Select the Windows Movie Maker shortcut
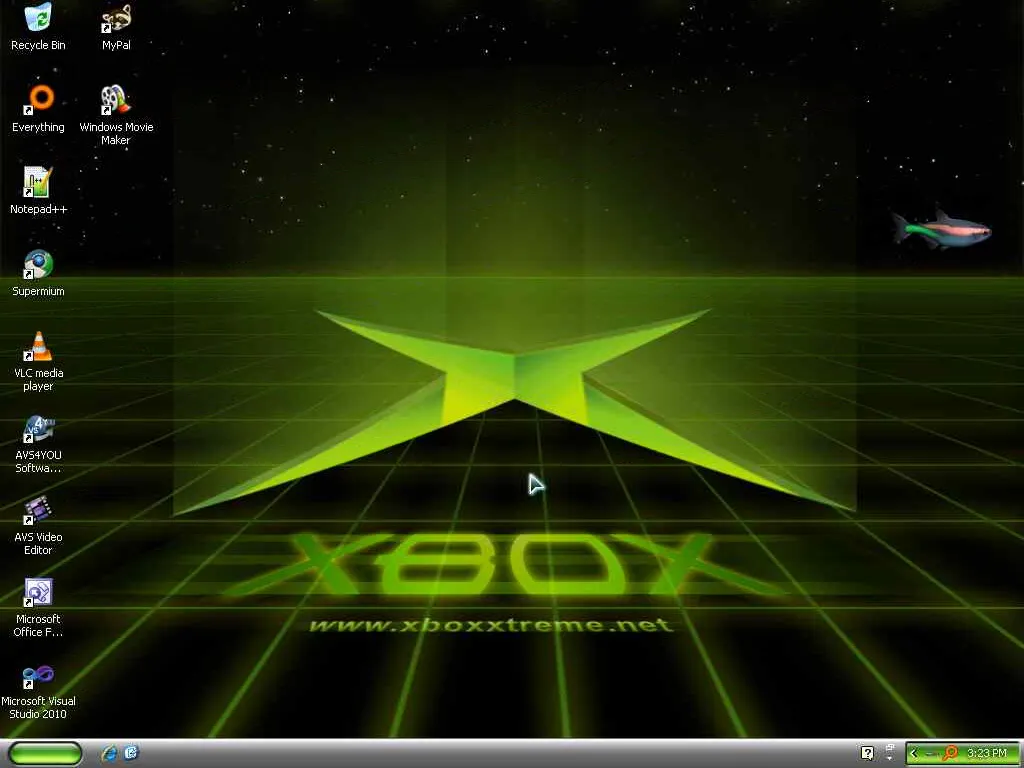This screenshot has height=768, width=1024. pyautogui.click(x=116, y=115)
